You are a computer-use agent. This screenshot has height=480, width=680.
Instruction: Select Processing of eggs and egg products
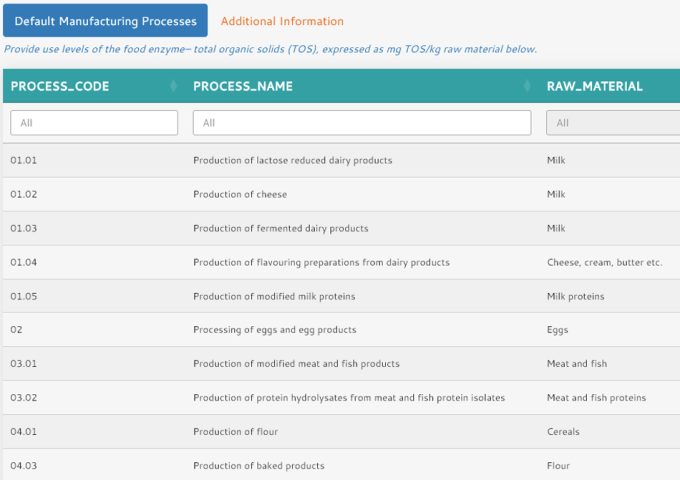274,330
